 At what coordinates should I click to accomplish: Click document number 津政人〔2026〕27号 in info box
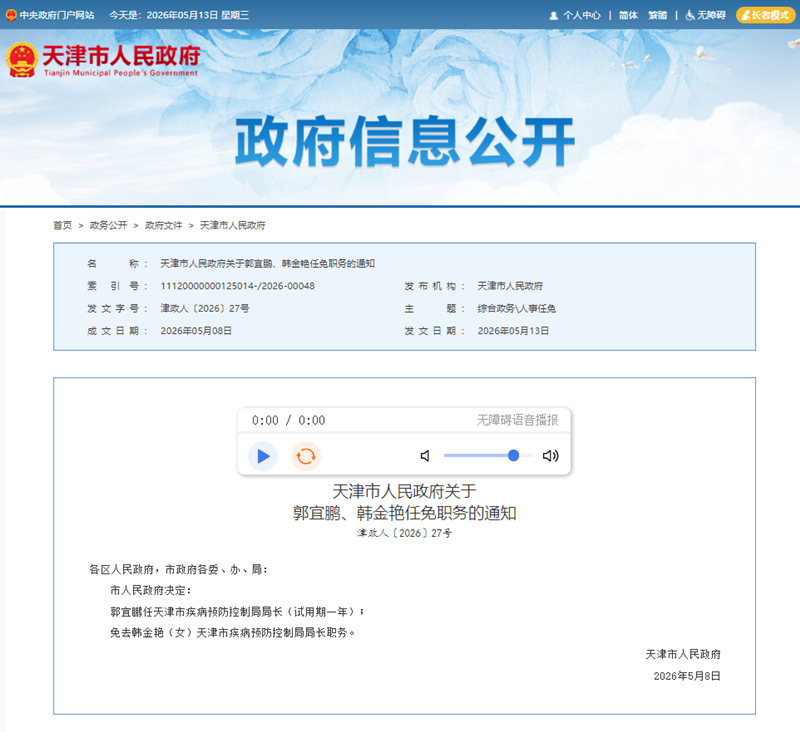point(205,309)
